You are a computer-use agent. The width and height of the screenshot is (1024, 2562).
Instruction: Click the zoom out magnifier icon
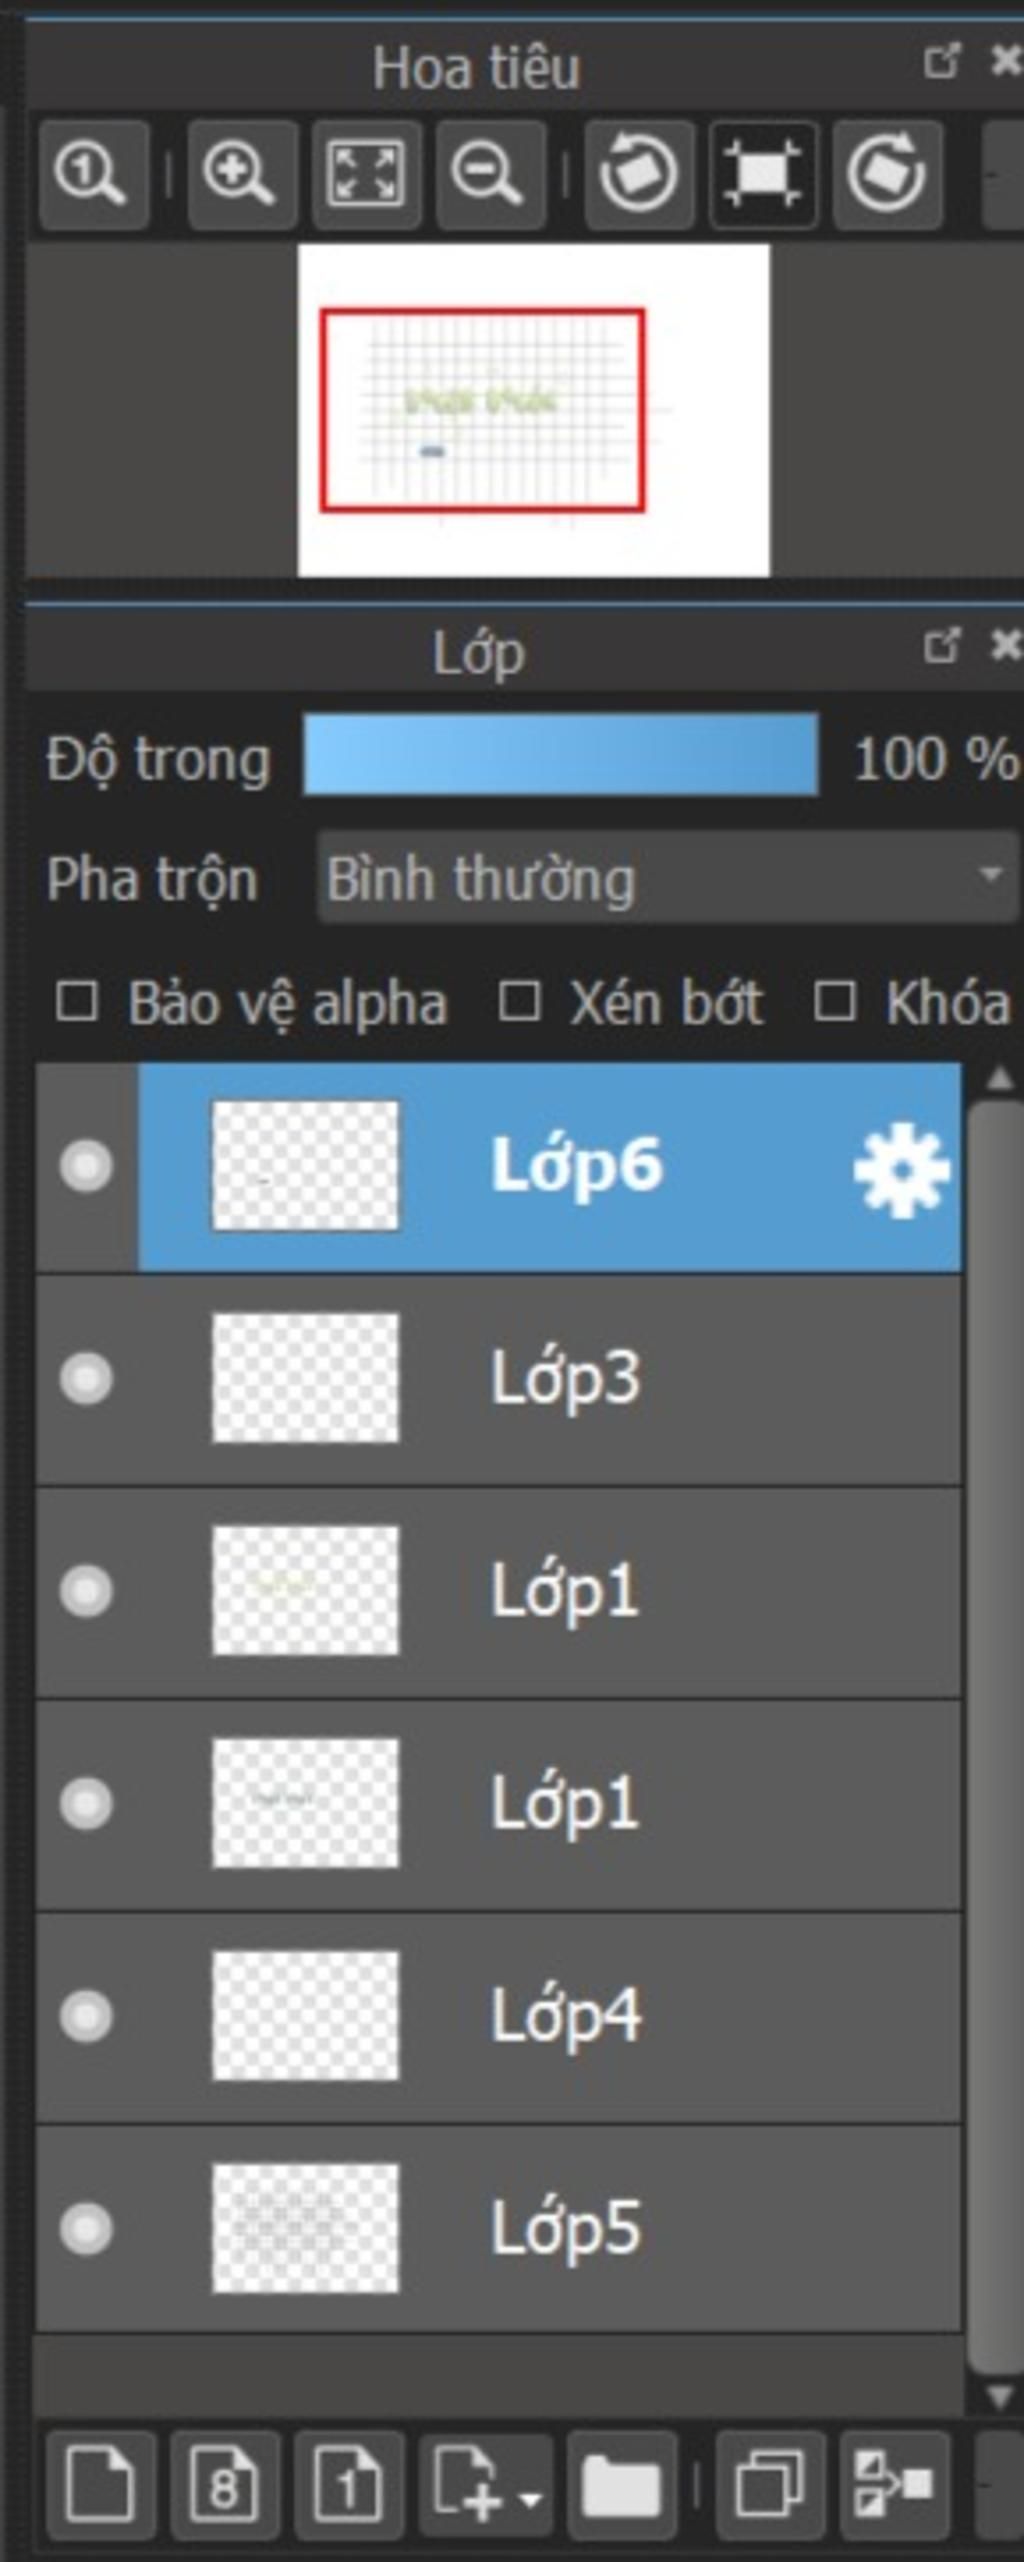(x=490, y=174)
